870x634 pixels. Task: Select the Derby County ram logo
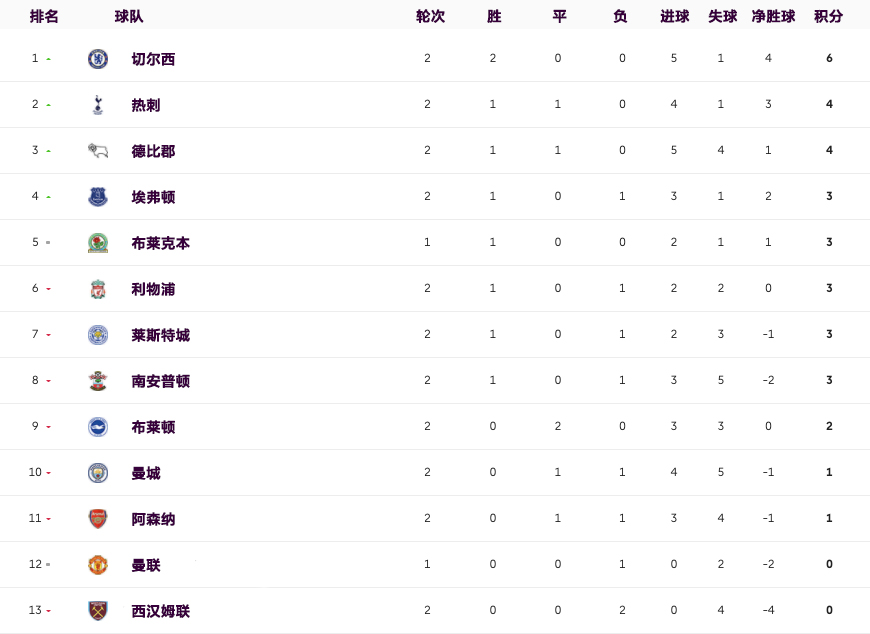click(x=98, y=151)
